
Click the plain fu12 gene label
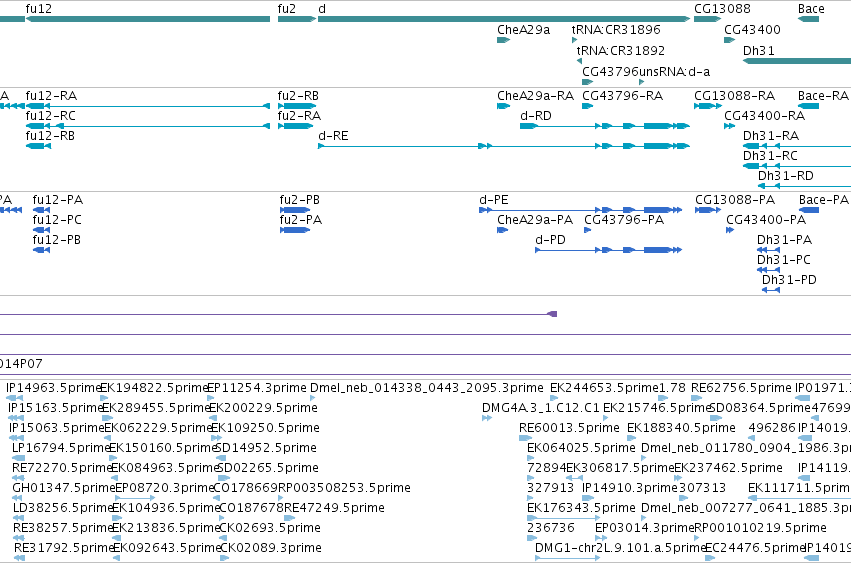[x=39, y=9]
